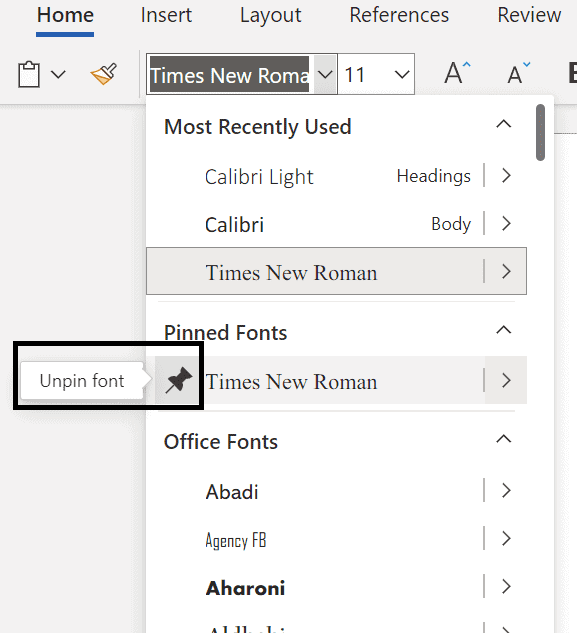The image size is (577, 633).
Task: Choose the Aharoni font
Action: tap(315, 587)
